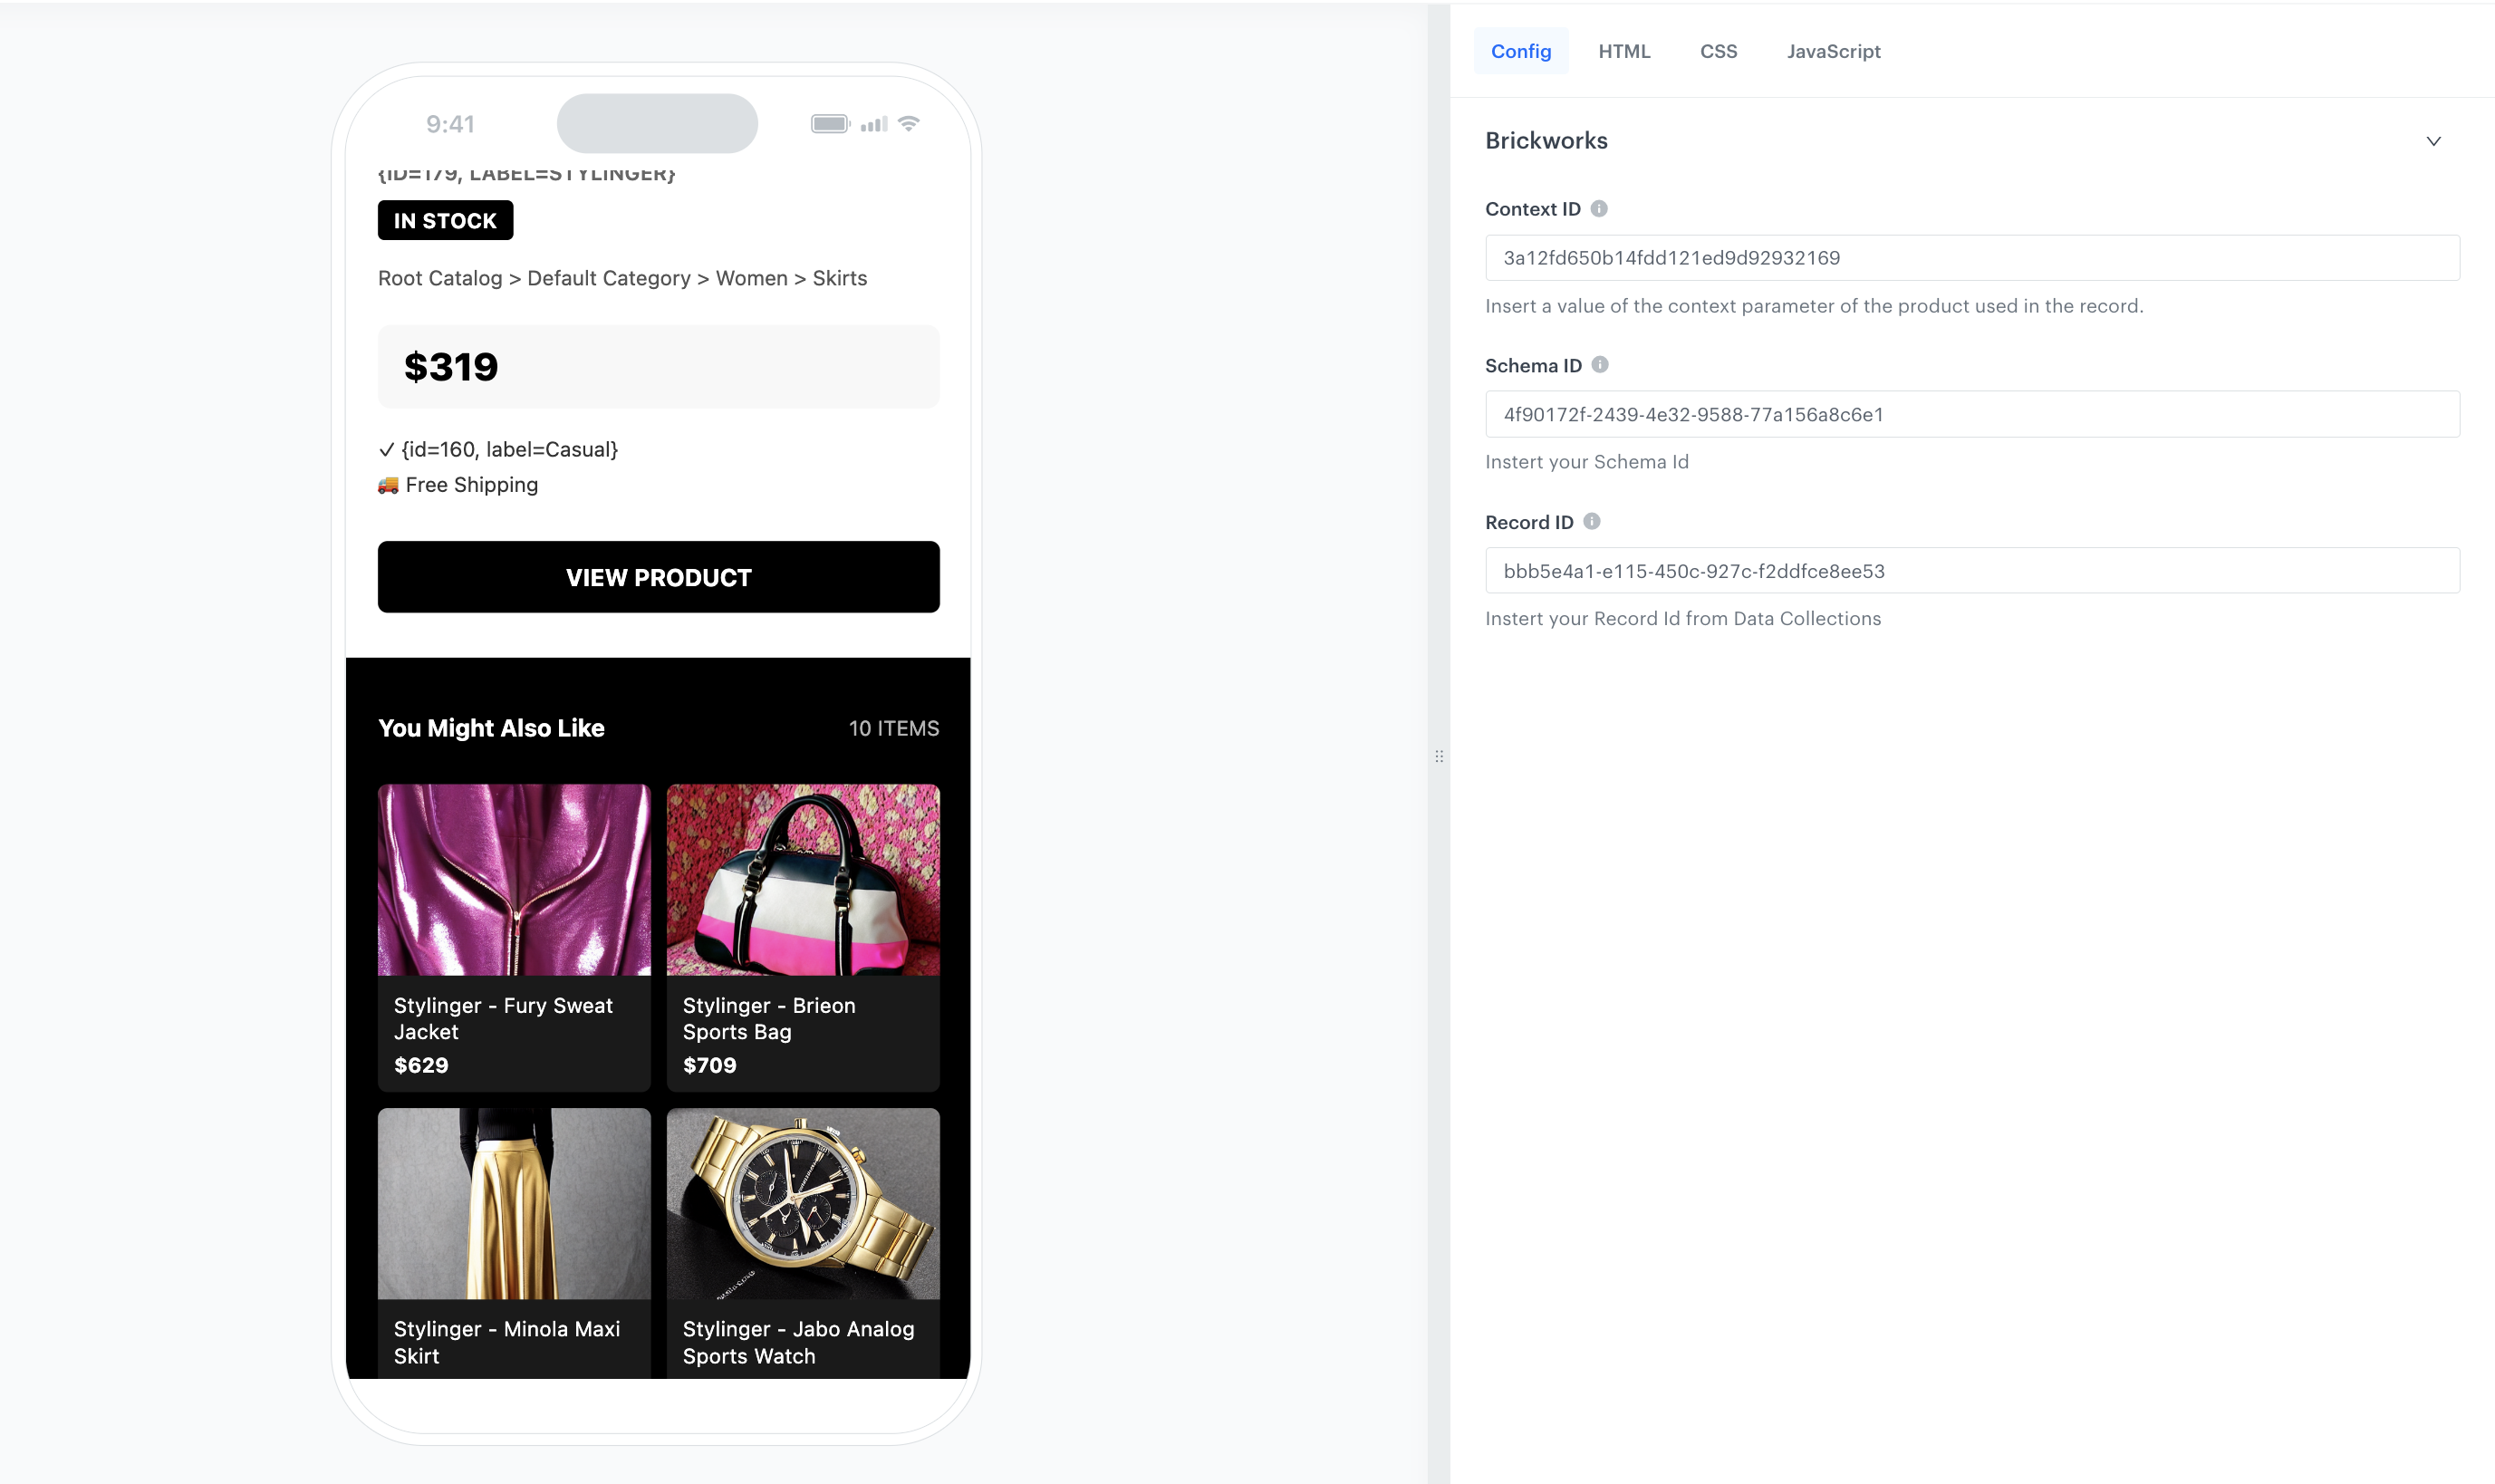
Task: Select the Brieon Sports Bag image
Action: 803,880
